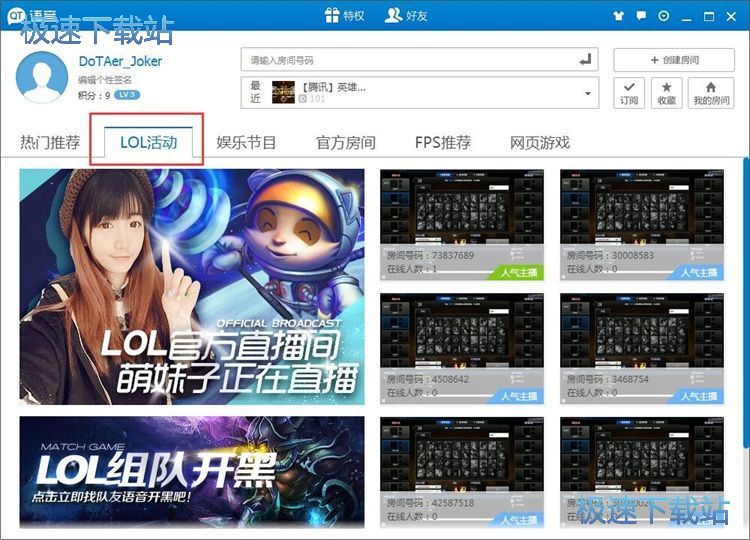Click the vertical scrollbar on the right

click(746, 304)
